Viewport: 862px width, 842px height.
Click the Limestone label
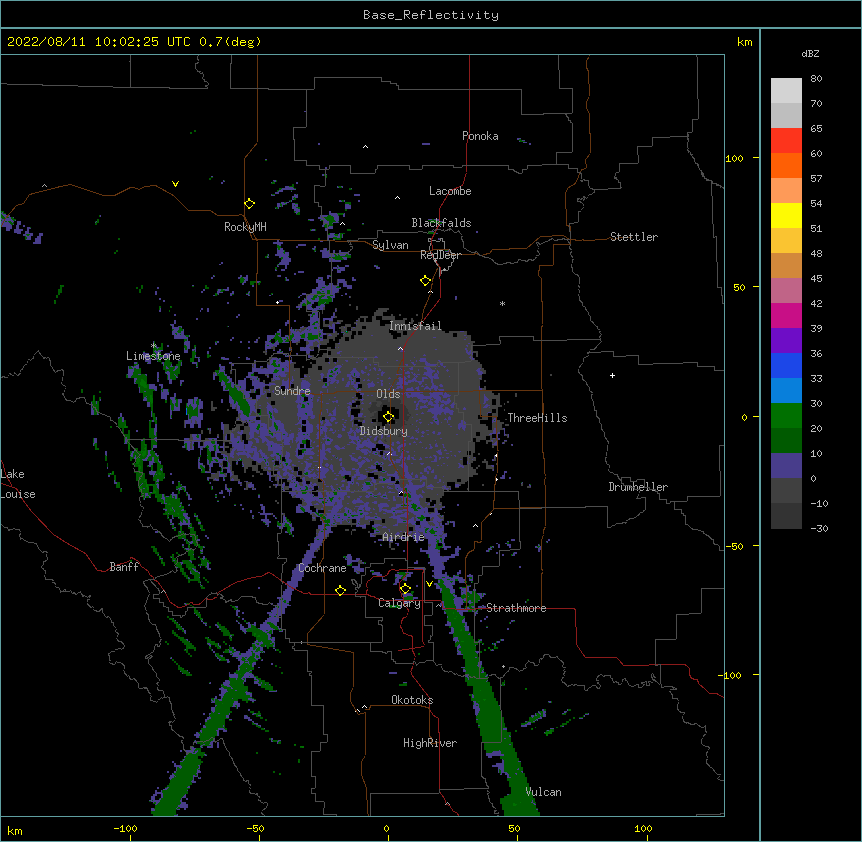[x=153, y=356]
